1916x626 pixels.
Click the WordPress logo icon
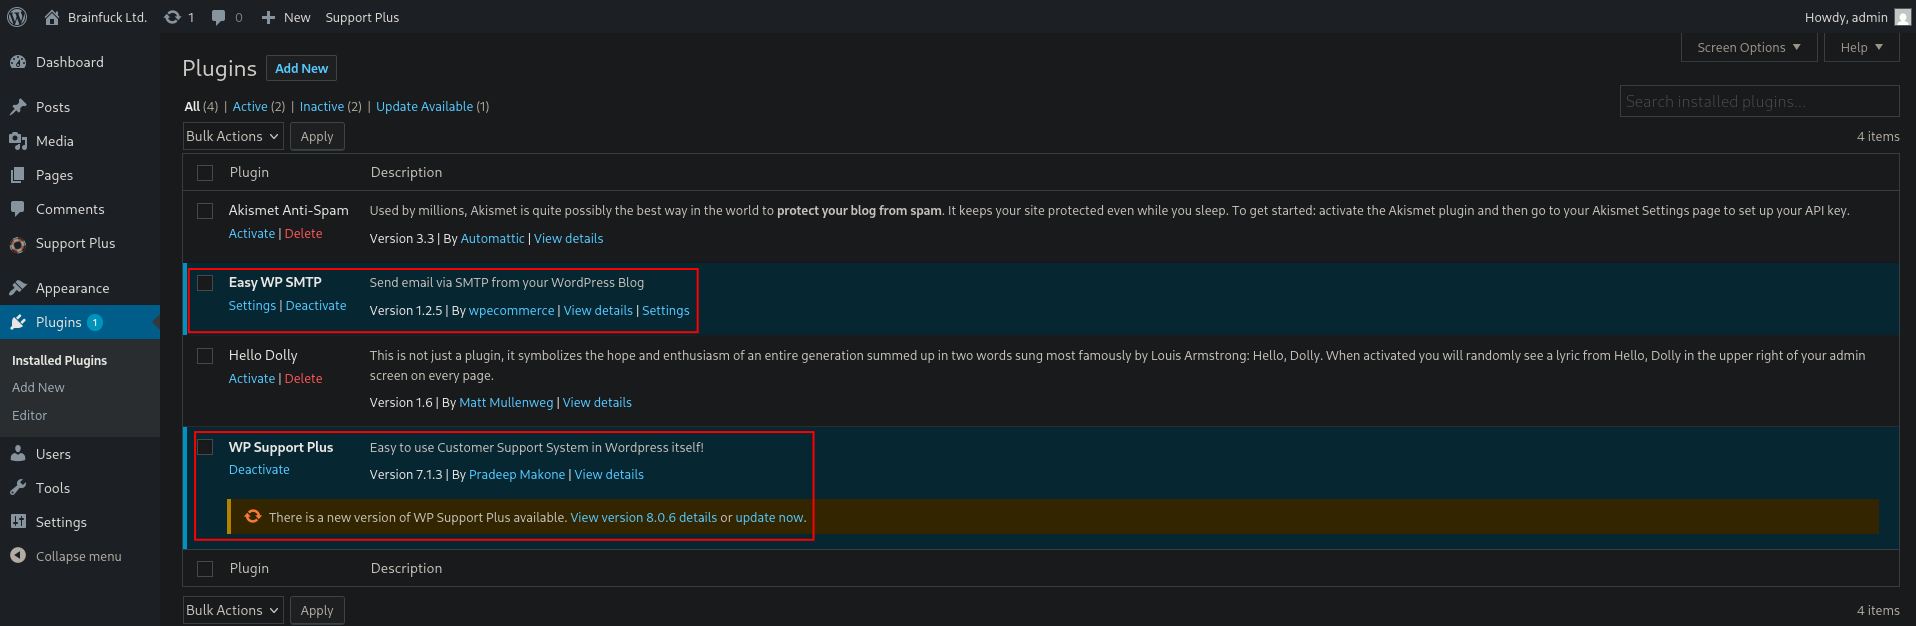(x=17, y=17)
